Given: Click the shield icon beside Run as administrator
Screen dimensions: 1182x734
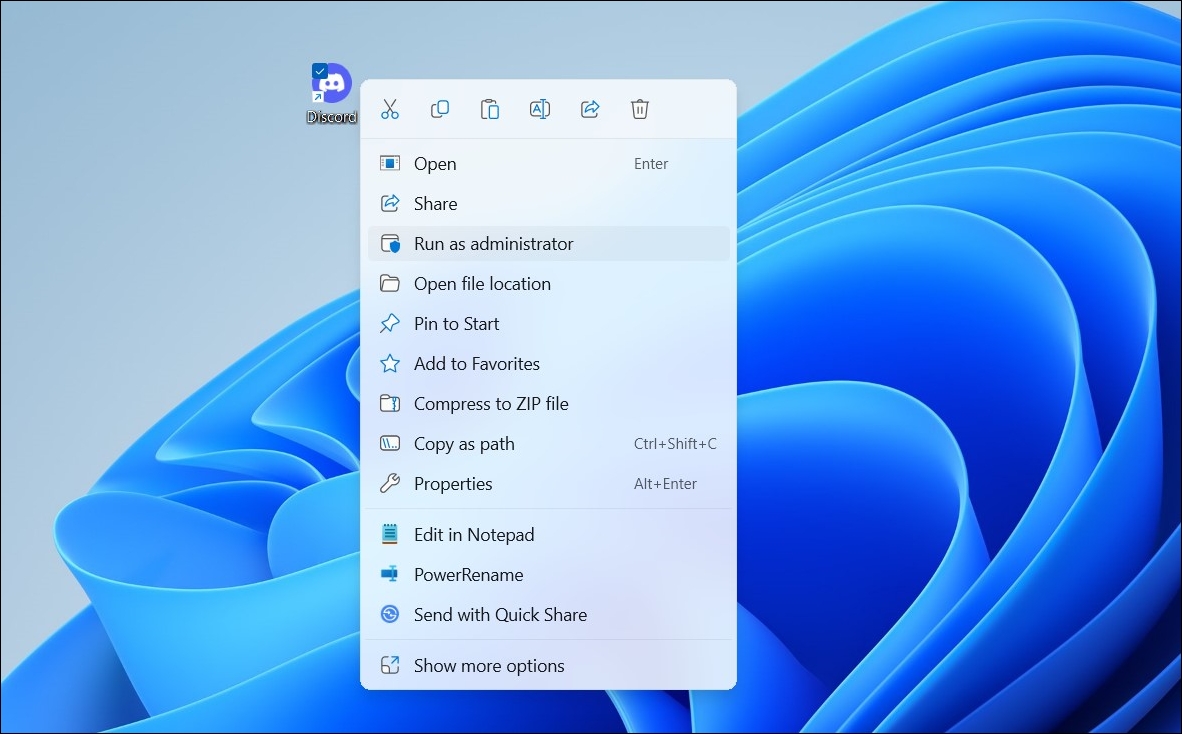Looking at the screenshot, I should pos(390,243).
